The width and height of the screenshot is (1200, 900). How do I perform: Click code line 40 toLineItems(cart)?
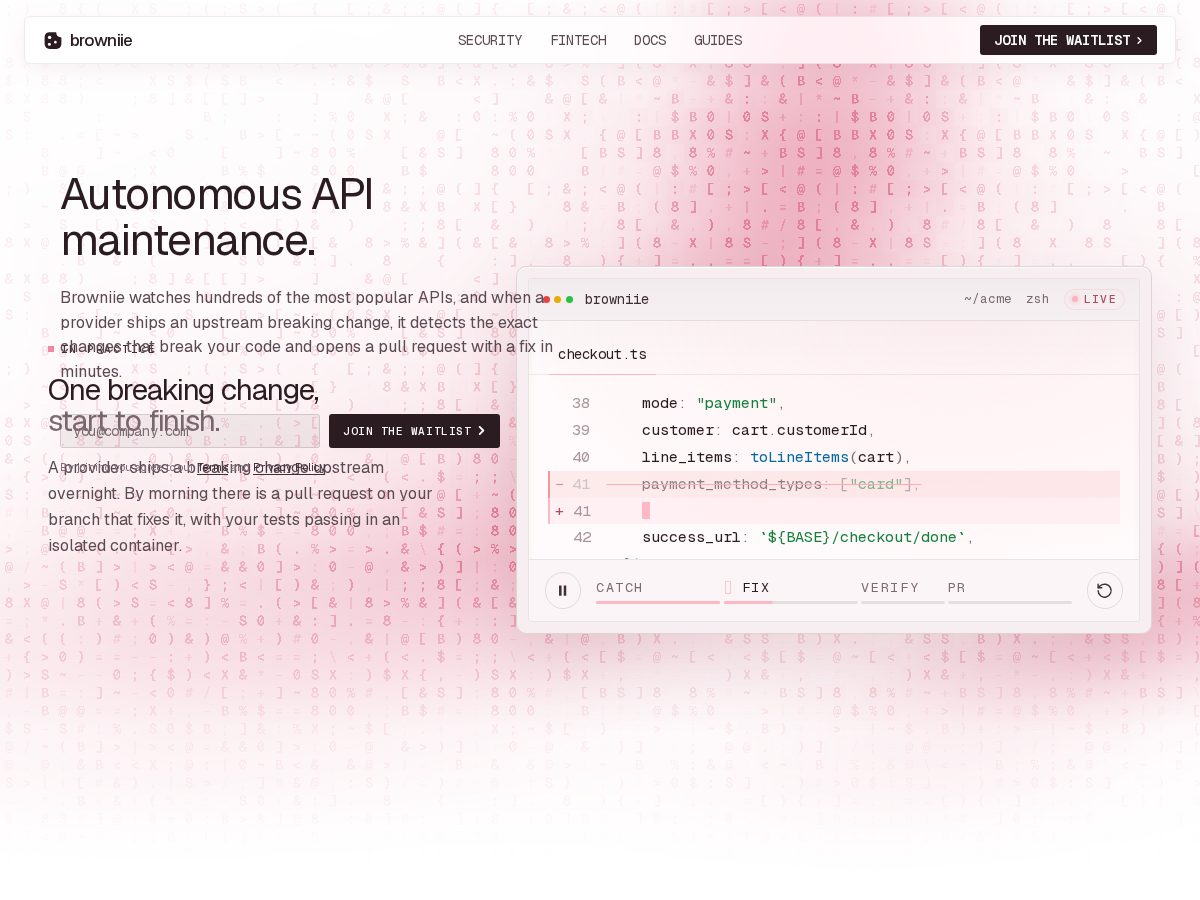pos(834,457)
